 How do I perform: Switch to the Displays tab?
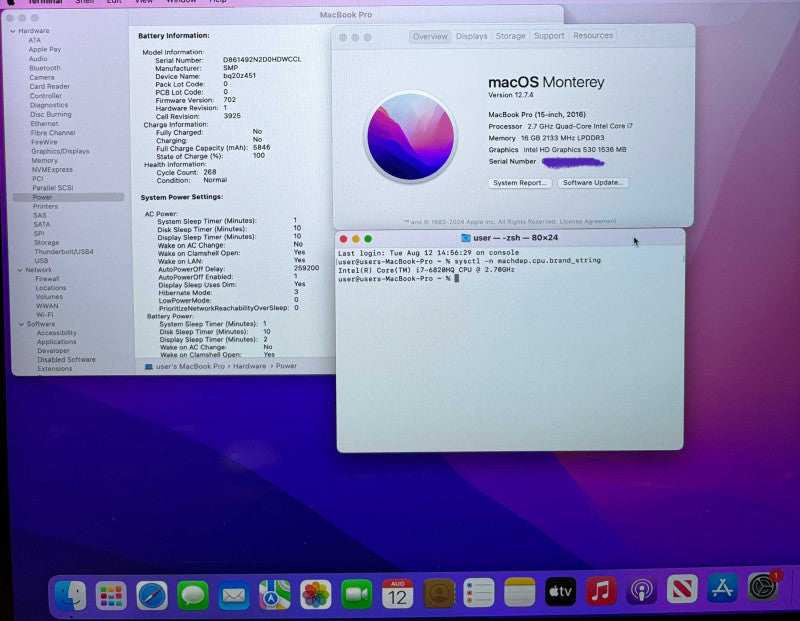point(471,36)
